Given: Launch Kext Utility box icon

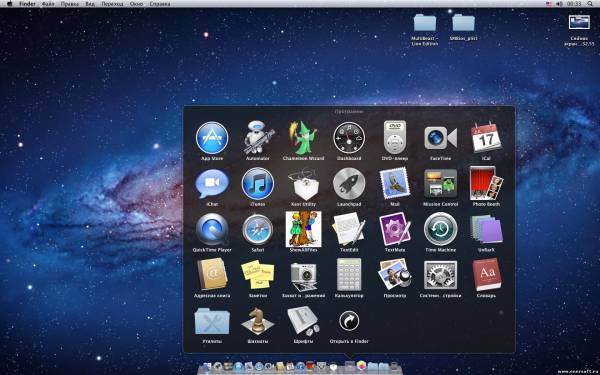Looking at the screenshot, I should tap(303, 184).
